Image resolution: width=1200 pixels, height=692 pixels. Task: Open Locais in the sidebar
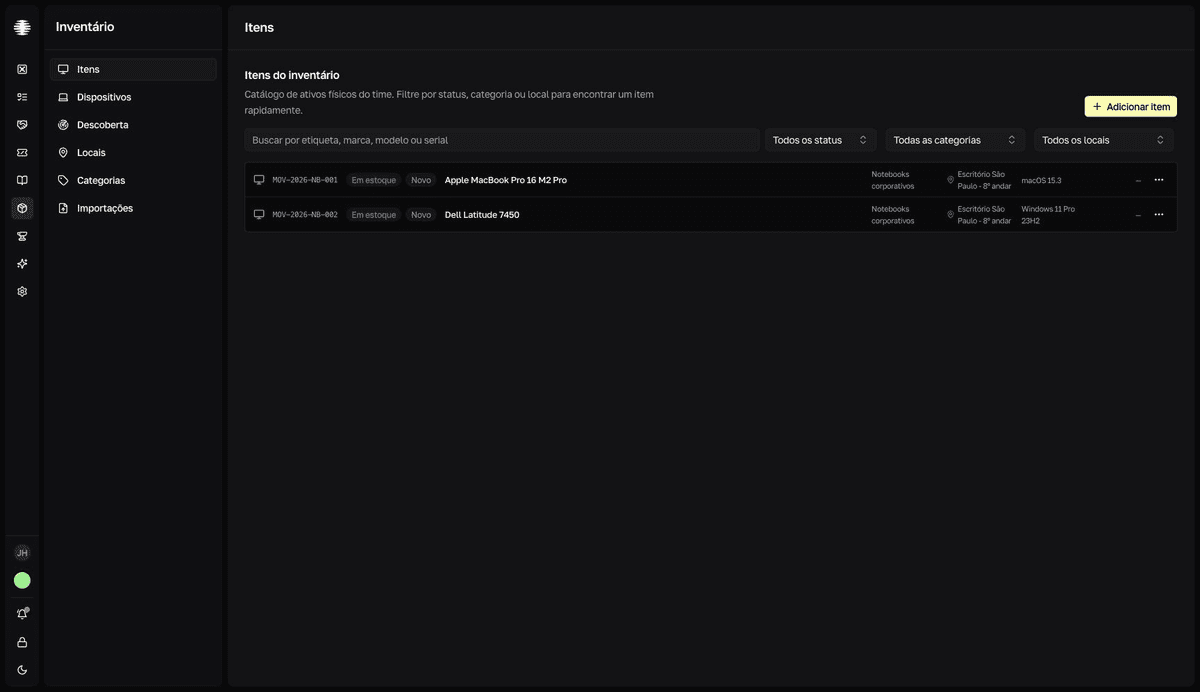click(x=133, y=153)
